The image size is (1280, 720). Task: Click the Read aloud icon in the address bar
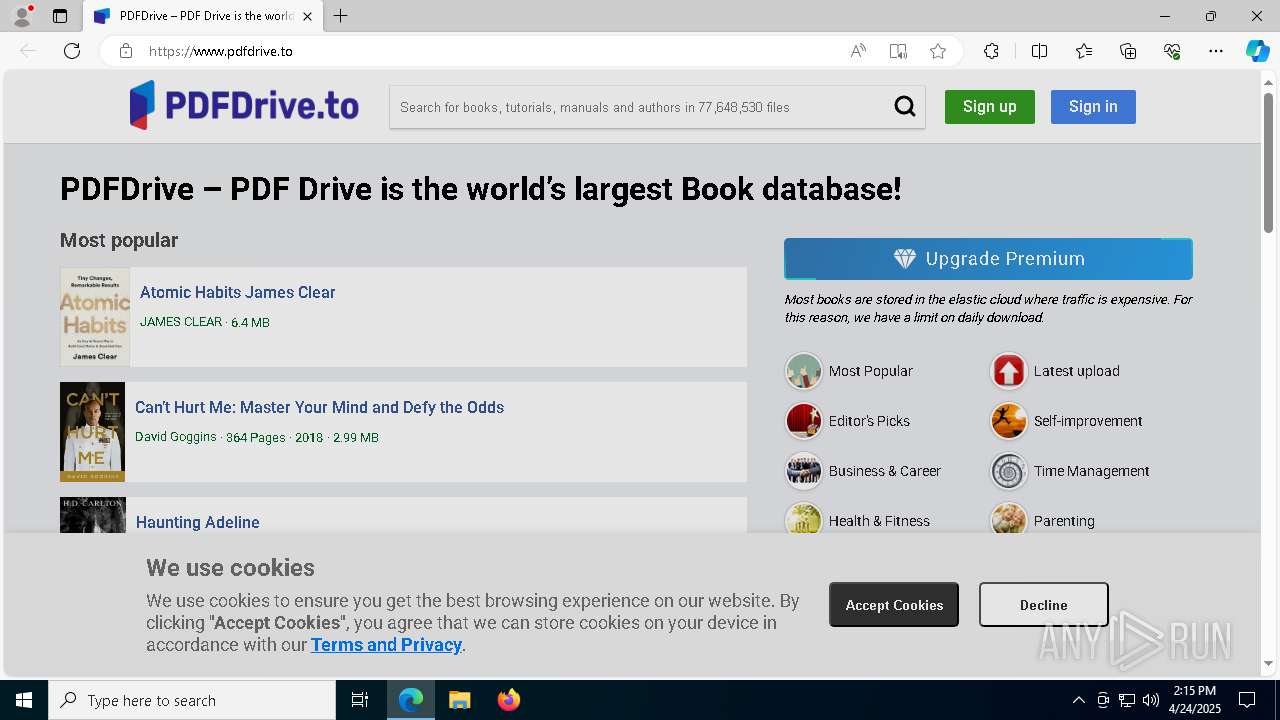tap(858, 51)
